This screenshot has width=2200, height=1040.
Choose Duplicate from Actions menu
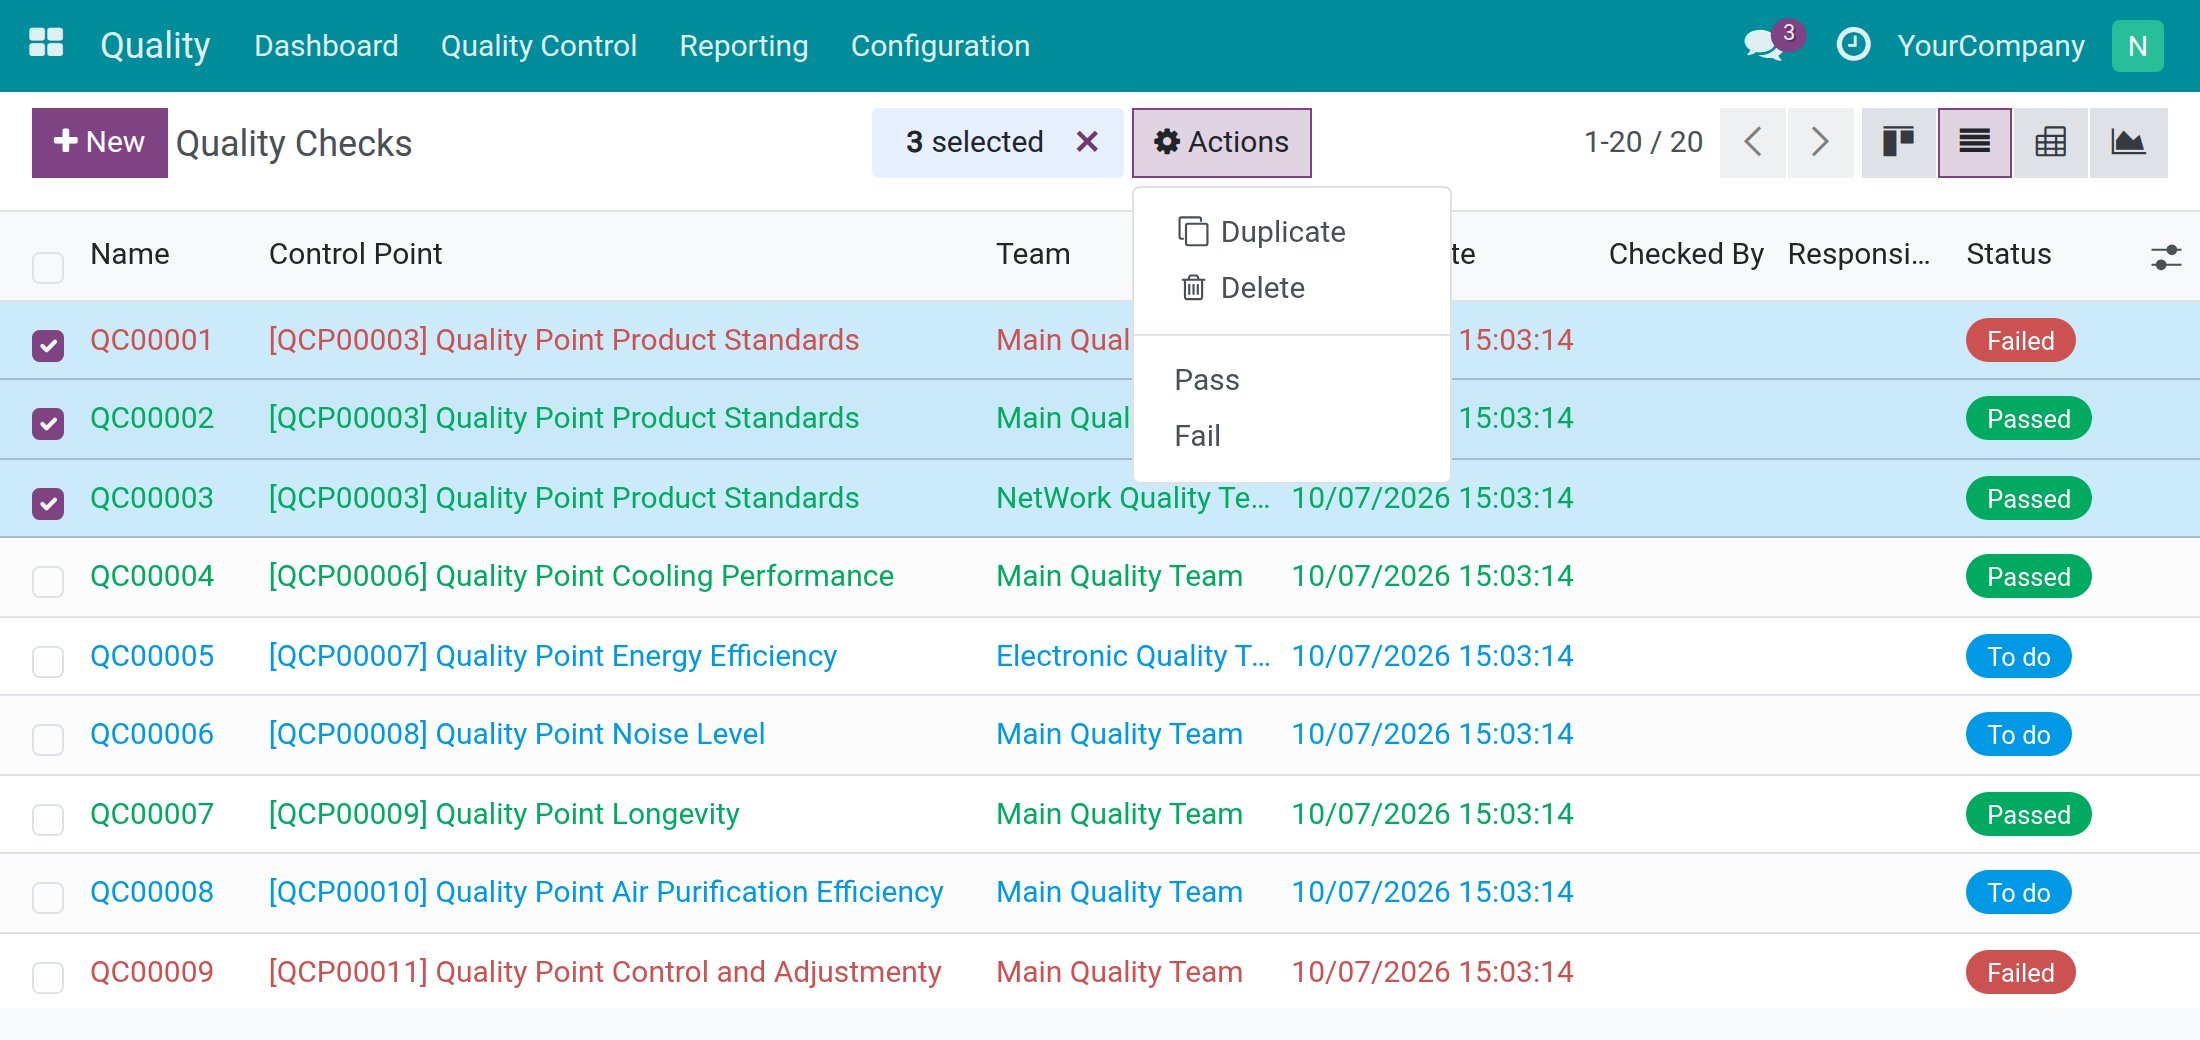(1291, 231)
